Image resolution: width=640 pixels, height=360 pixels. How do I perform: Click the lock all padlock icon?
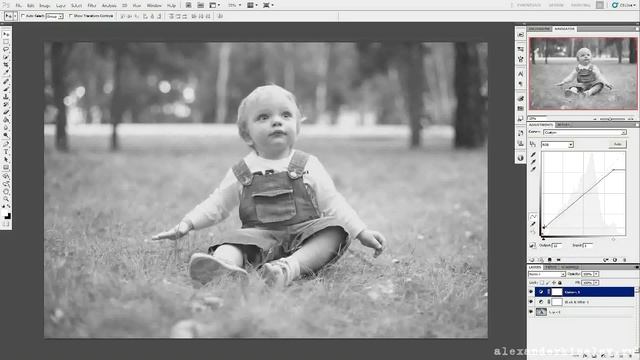pyautogui.click(x=560, y=282)
